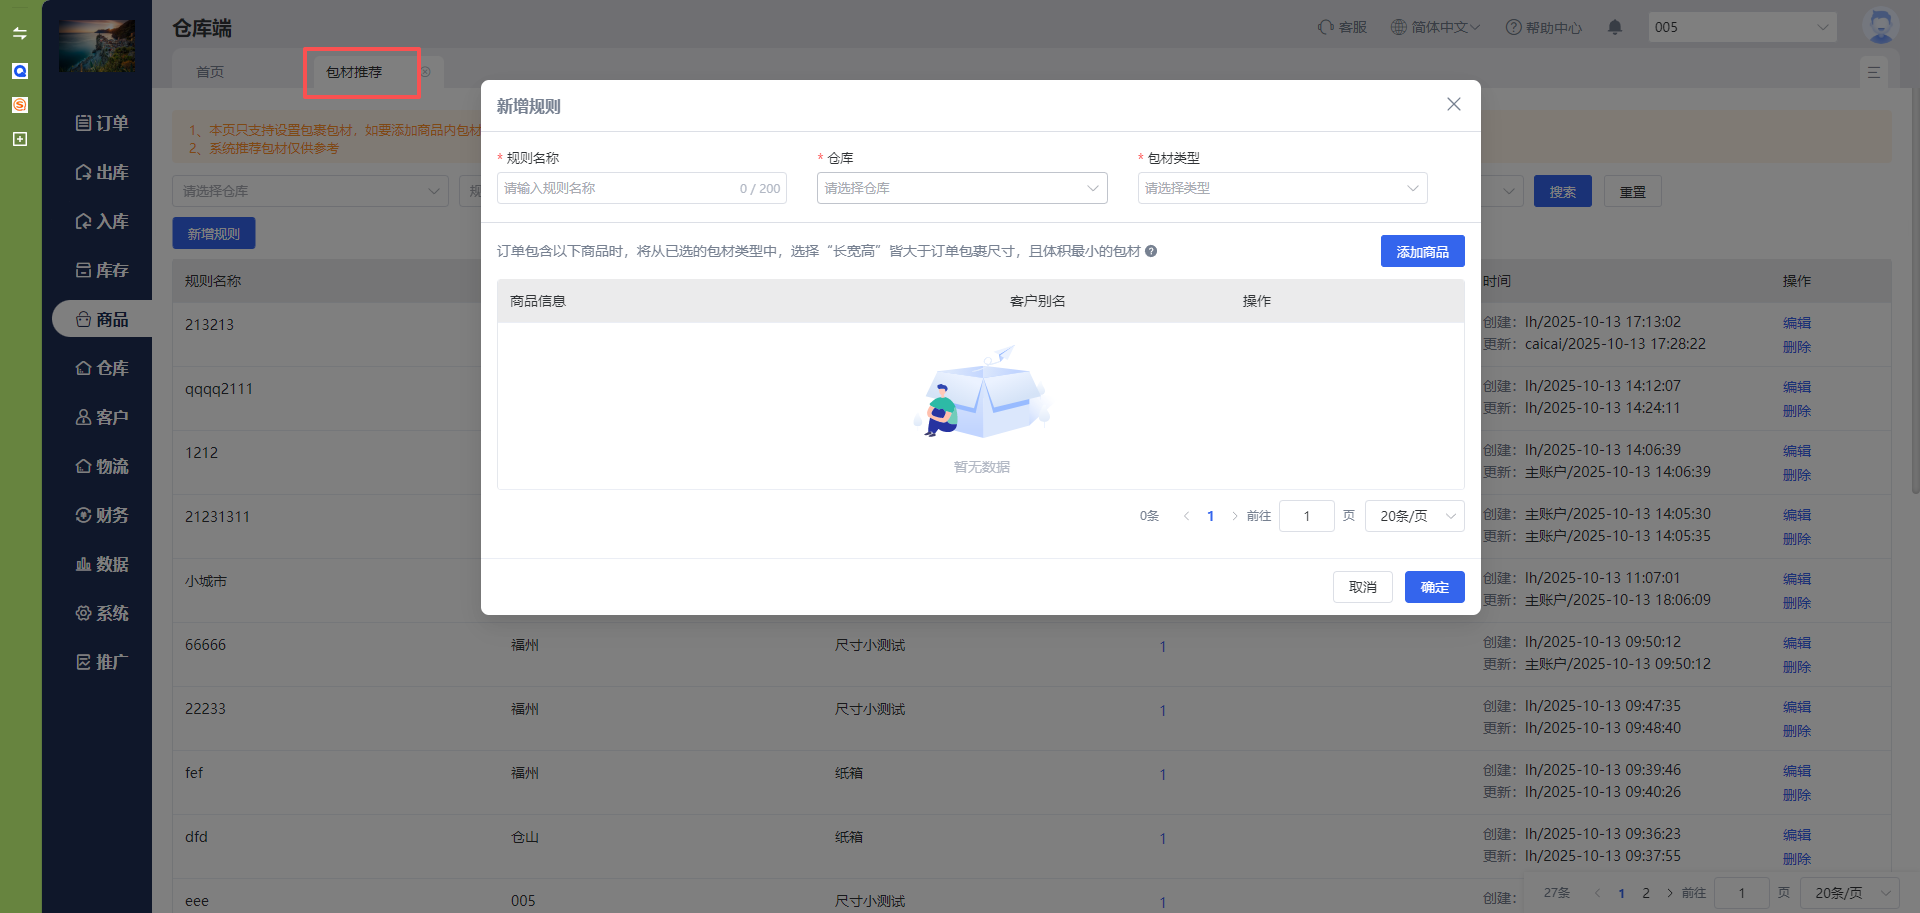
Task: Open the 20条/页 page size dropdown in dialog
Action: point(1414,516)
